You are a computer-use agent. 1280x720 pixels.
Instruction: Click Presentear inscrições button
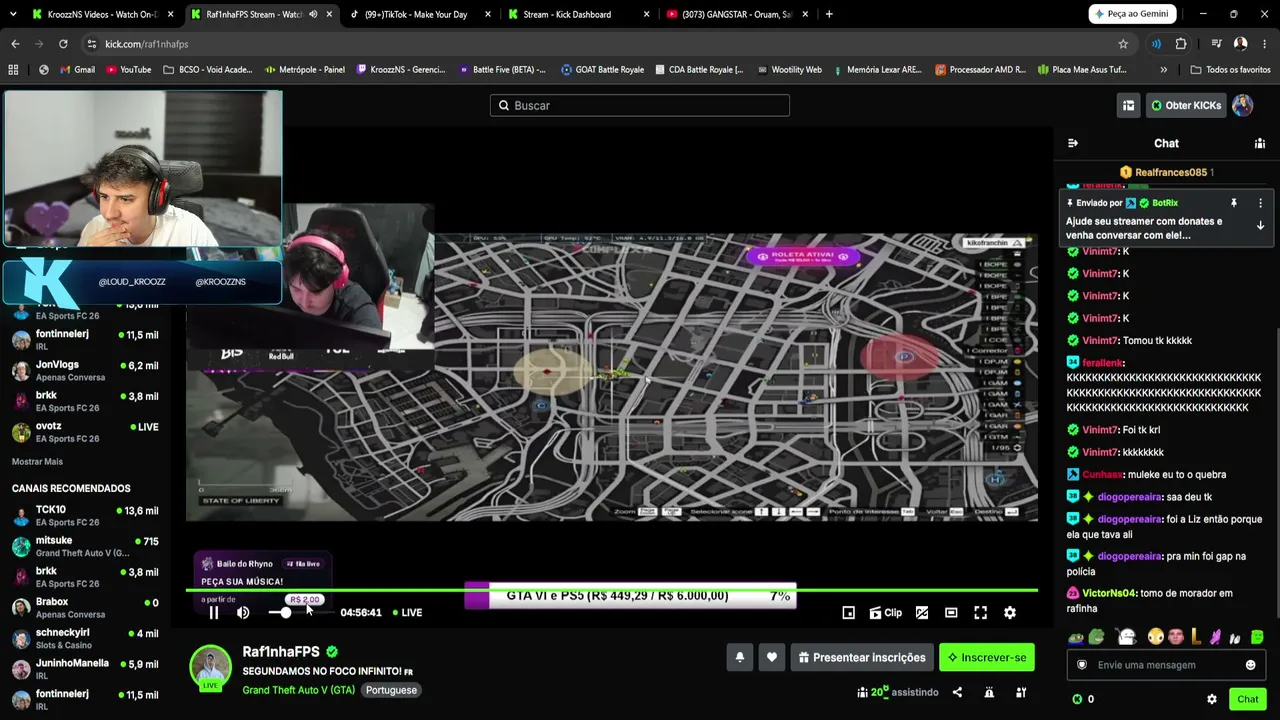[862, 657]
